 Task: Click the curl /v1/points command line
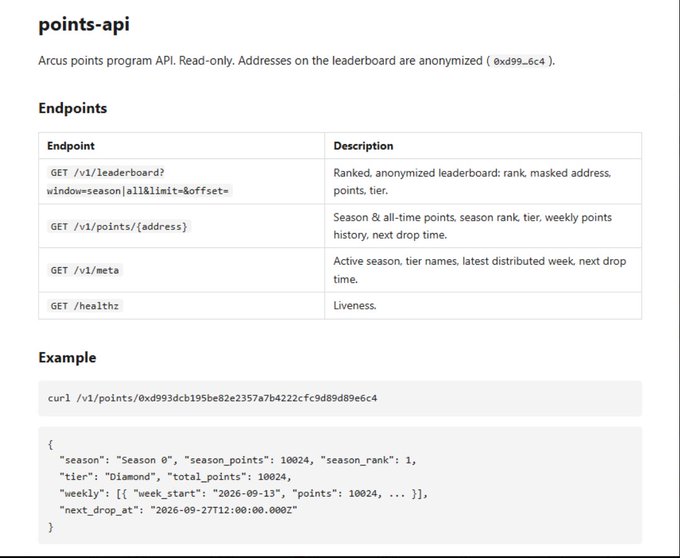212,398
